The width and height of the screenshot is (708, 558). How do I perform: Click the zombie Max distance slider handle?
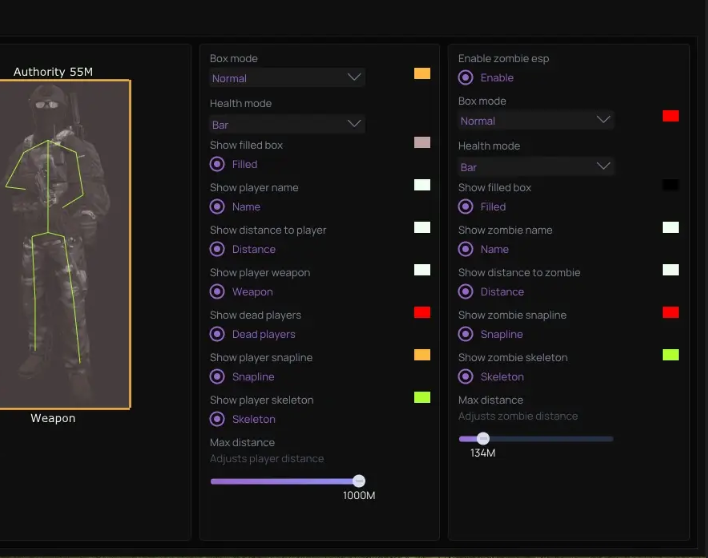pos(483,438)
